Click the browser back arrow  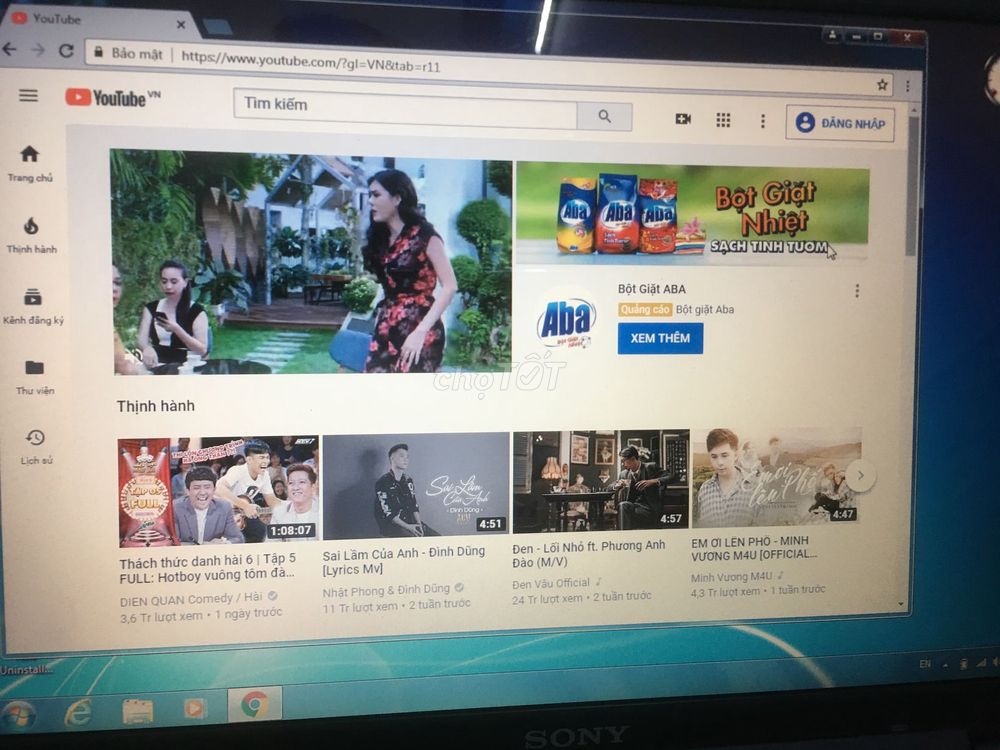click(x=10, y=48)
